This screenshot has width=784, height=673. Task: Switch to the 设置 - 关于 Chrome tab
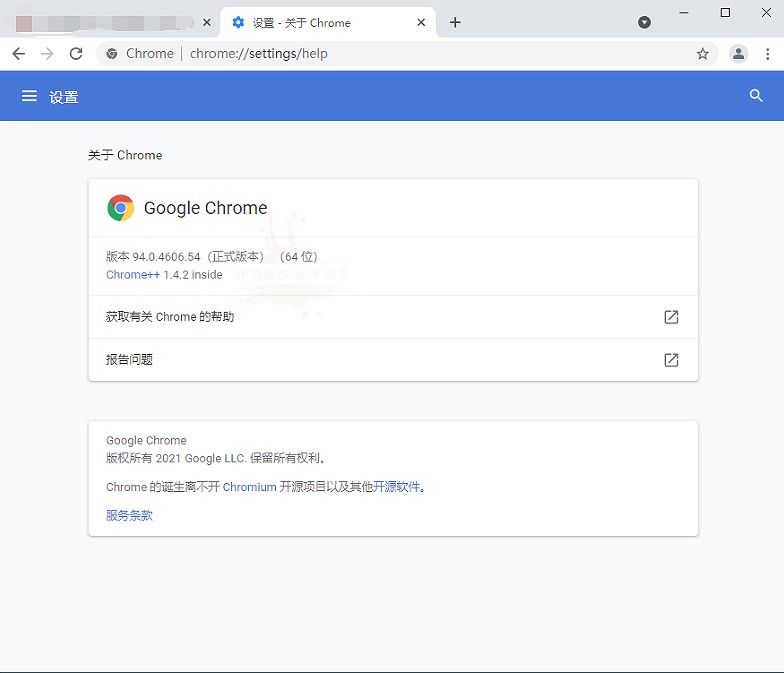click(x=328, y=22)
